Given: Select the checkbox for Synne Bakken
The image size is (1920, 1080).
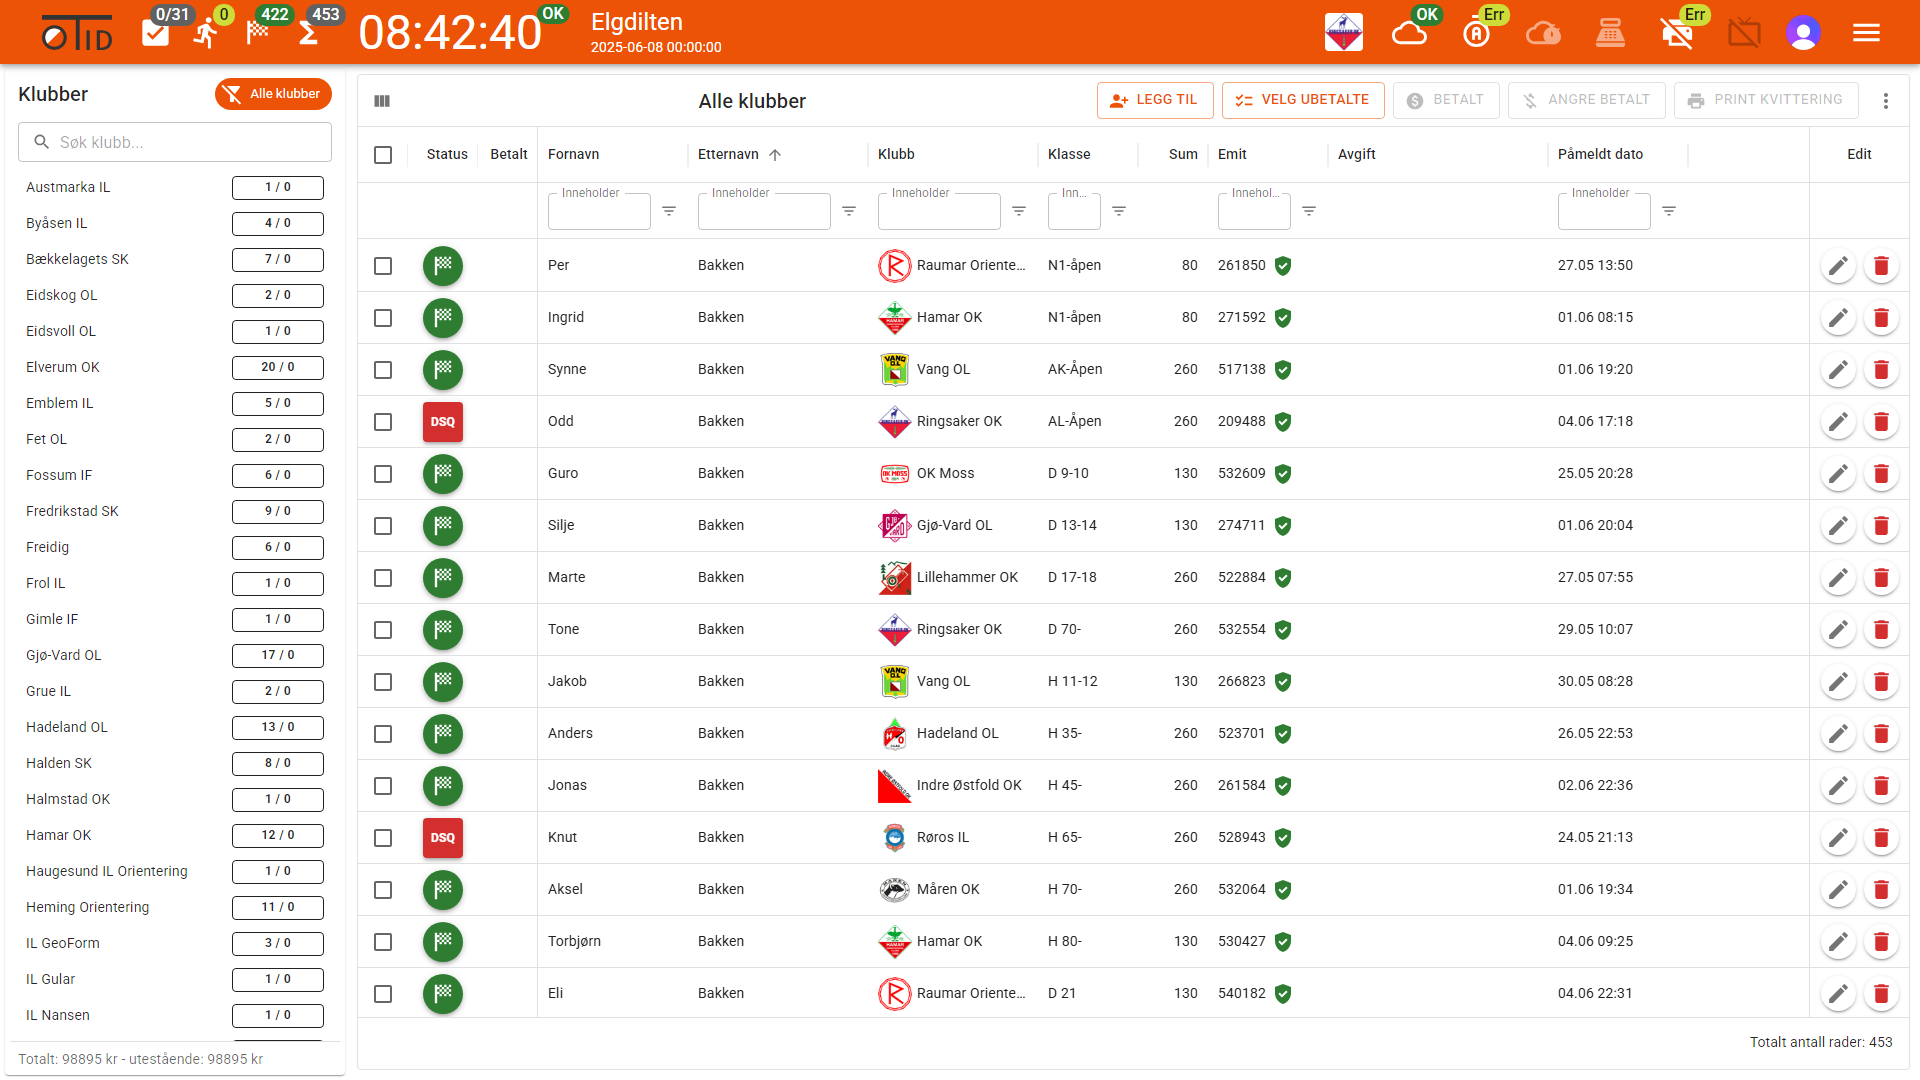Looking at the screenshot, I should (383, 370).
